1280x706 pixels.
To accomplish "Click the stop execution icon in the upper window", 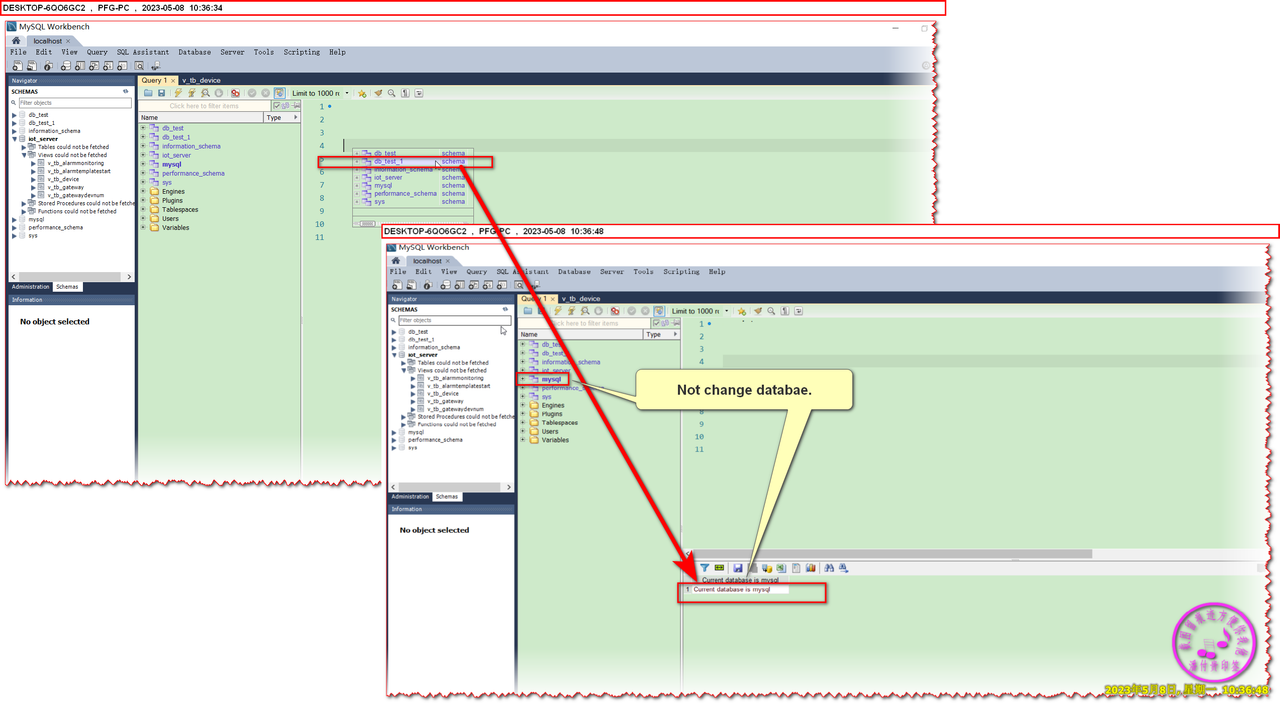I will 219,93.
